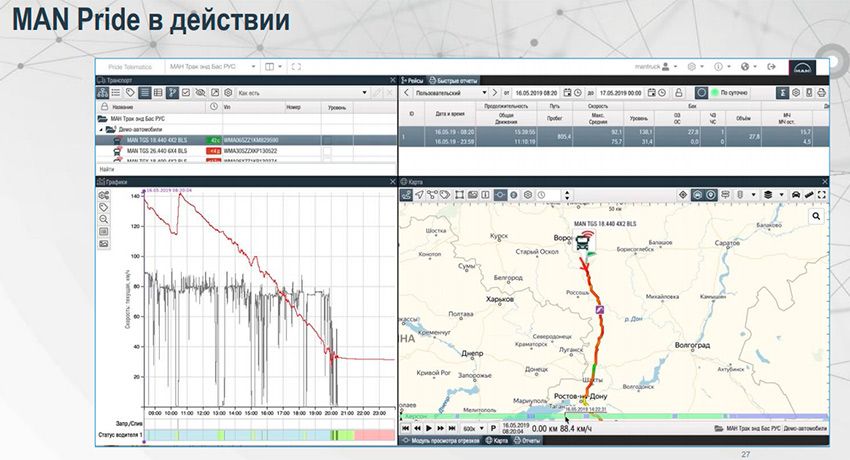Open the tags filter icon in Транспорт toolbar
Screen dimensions: 850x460
130,92
